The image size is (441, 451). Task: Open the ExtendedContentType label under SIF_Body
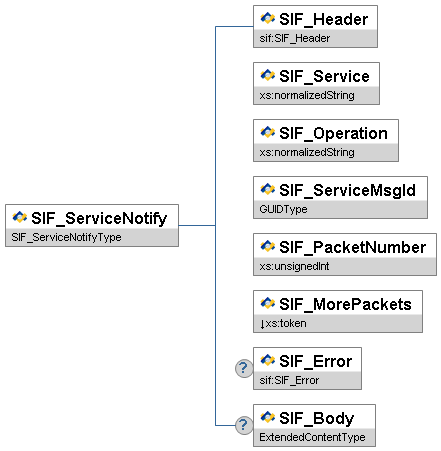(312, 437)
